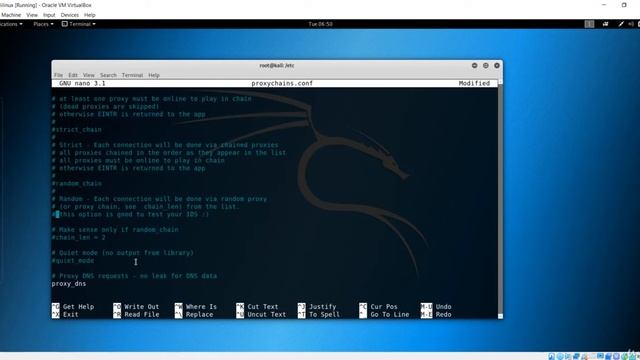Open the terminal Search menu
This screenshot has width=640, height=360.
[108, 75]
